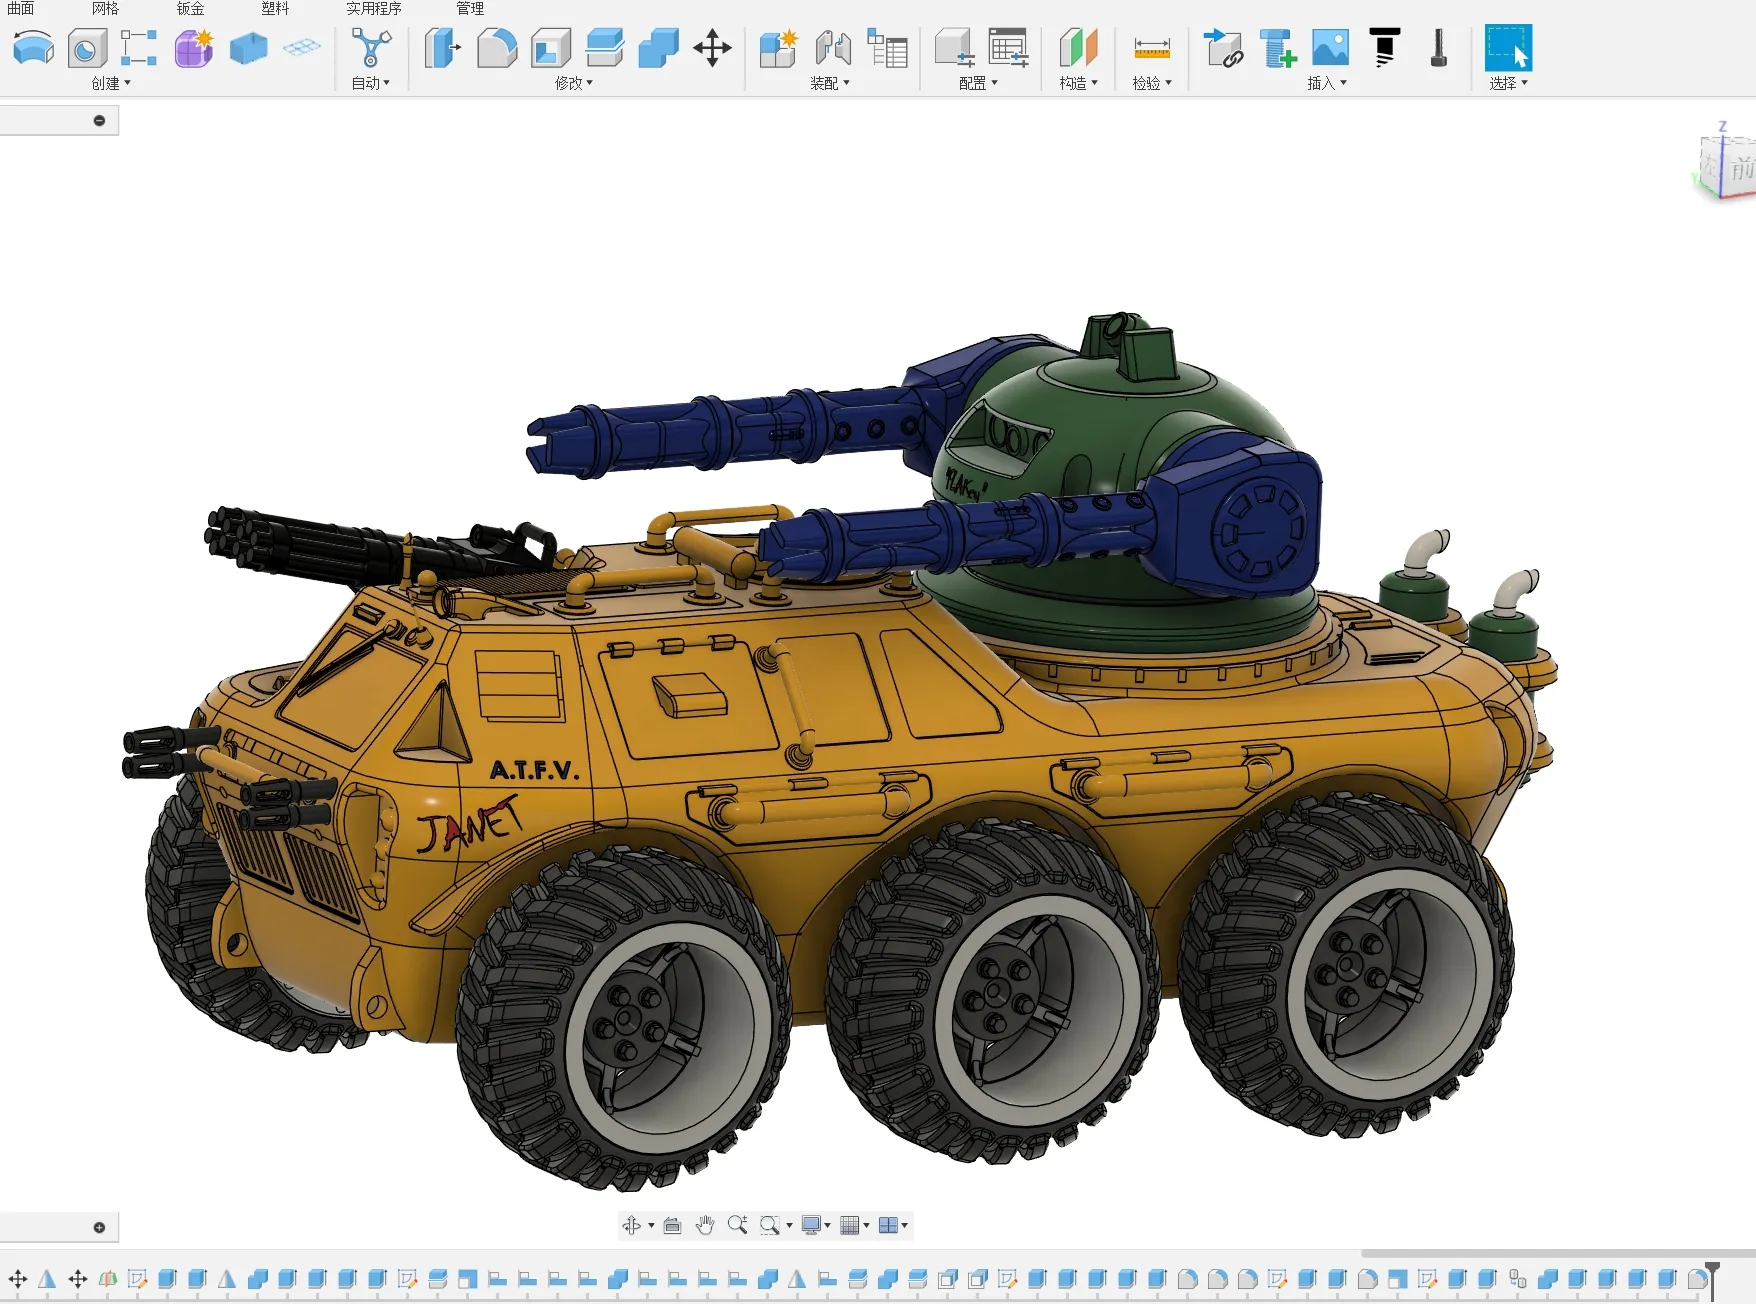Collapse the top-left panel toggle

click(x=99, y=121)
